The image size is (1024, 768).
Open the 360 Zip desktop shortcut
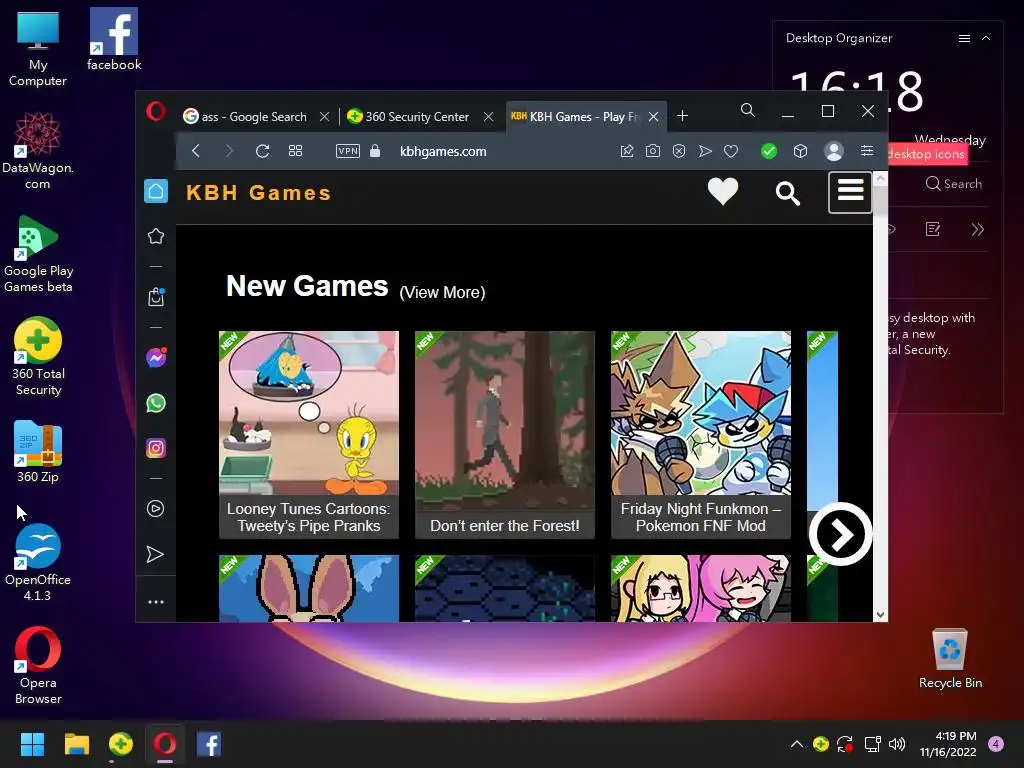[38, 452]
